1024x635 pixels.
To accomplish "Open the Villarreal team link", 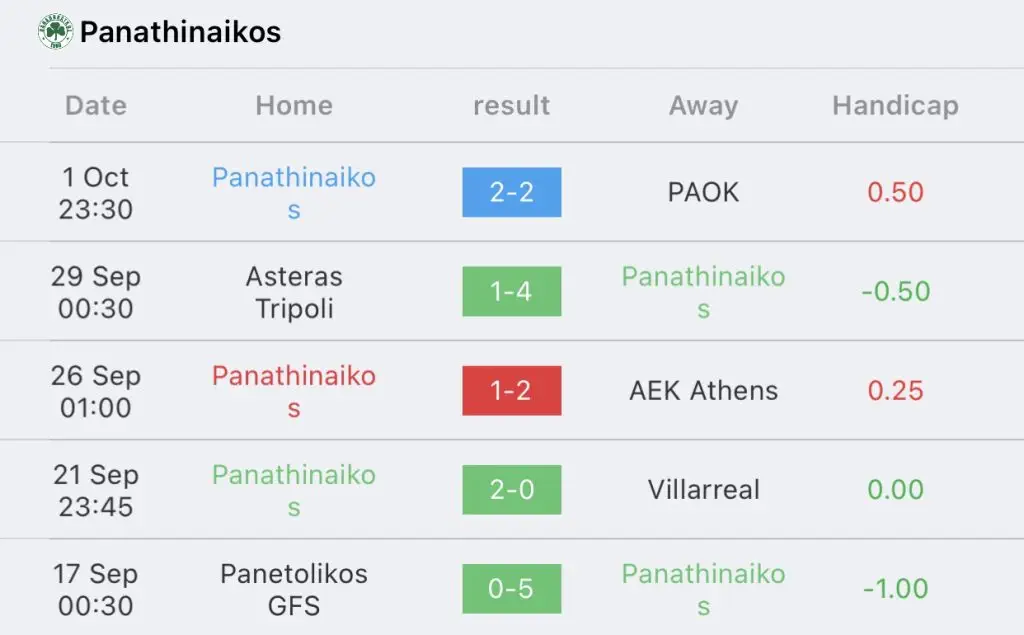I will coord(703,489).
